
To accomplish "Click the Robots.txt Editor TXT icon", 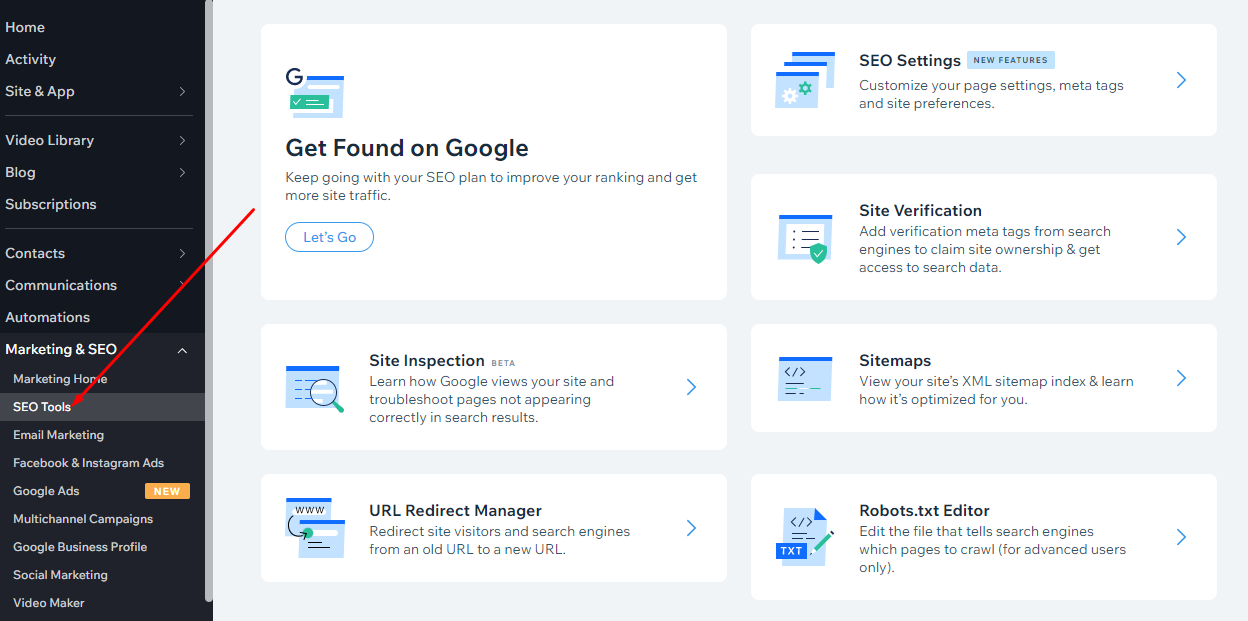I will point(805,538).
